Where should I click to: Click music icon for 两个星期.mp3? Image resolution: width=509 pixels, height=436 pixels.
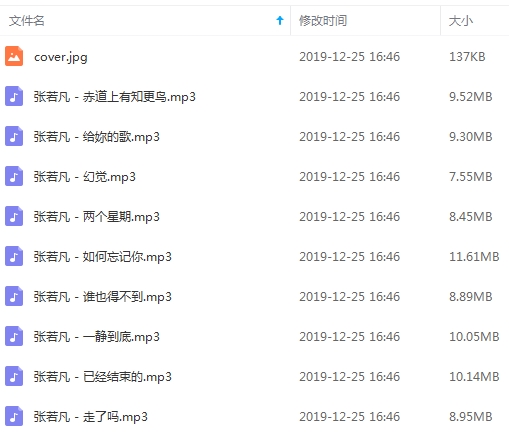point(14,216)
